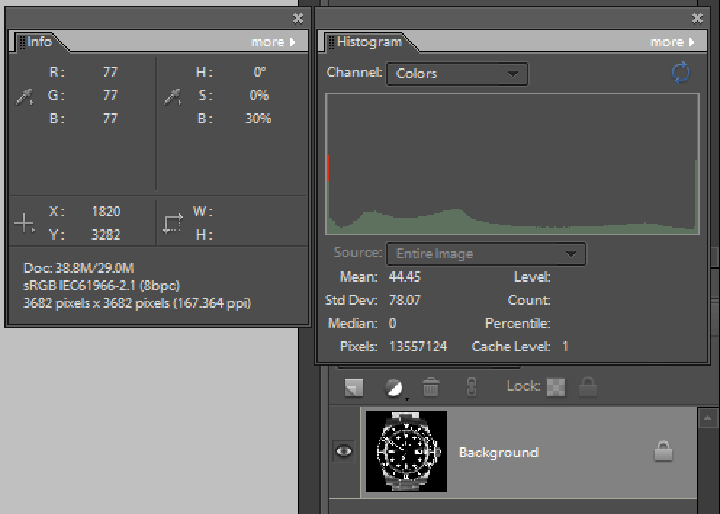Screen dimensions: 720x514
Task: Click the Y coordinate value 3282
Action: (x=106, y=235)
